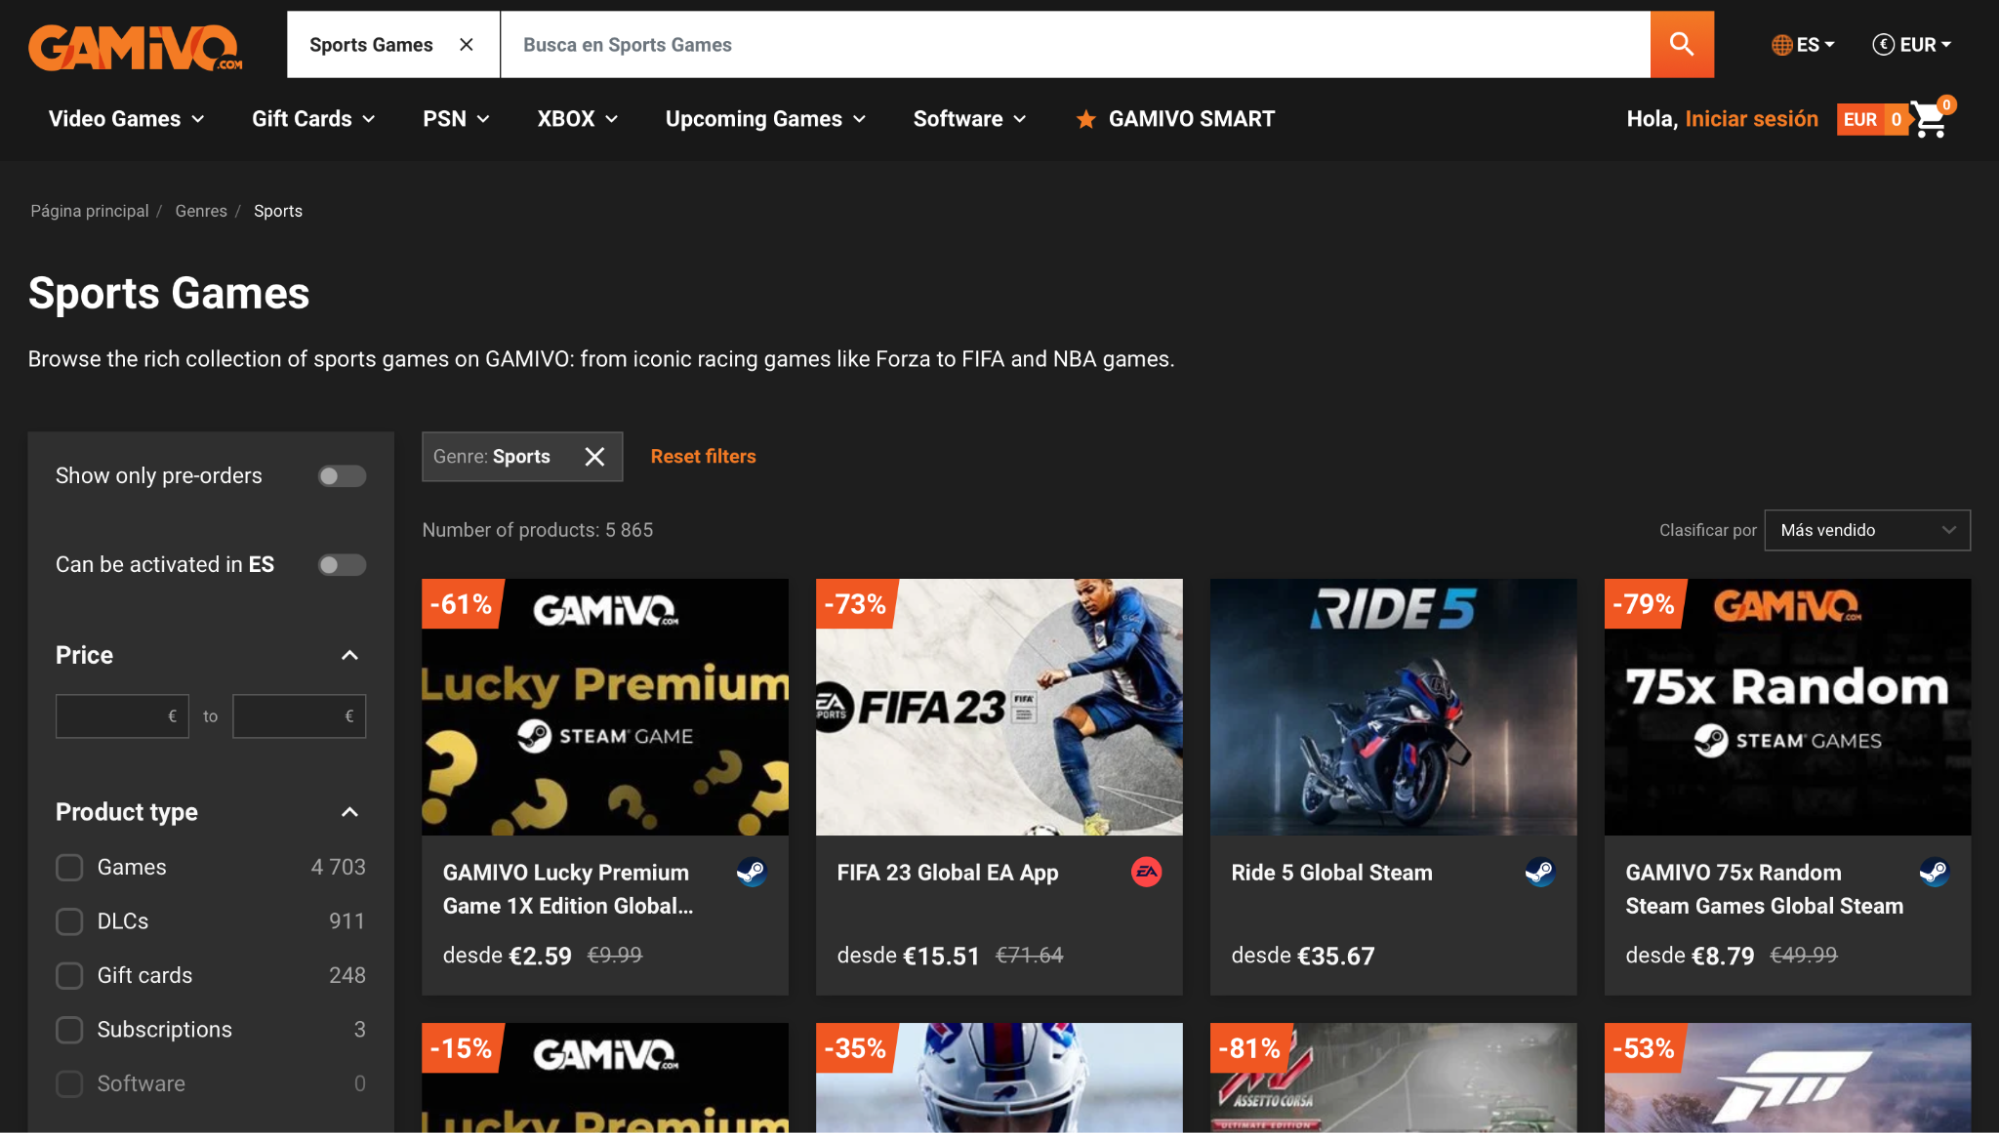Image resolution: width=1999 pixels, height=1134 pixels.
Task: Click the minimum price input
Action: [x=122, y=716]
